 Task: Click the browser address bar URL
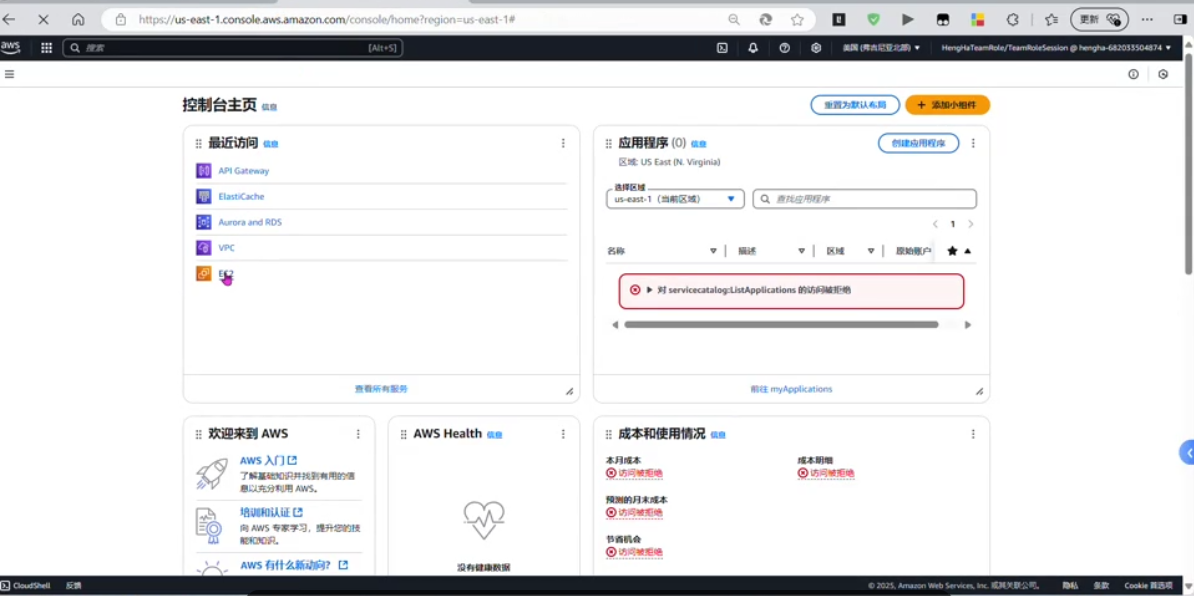[x=327, y=20]
